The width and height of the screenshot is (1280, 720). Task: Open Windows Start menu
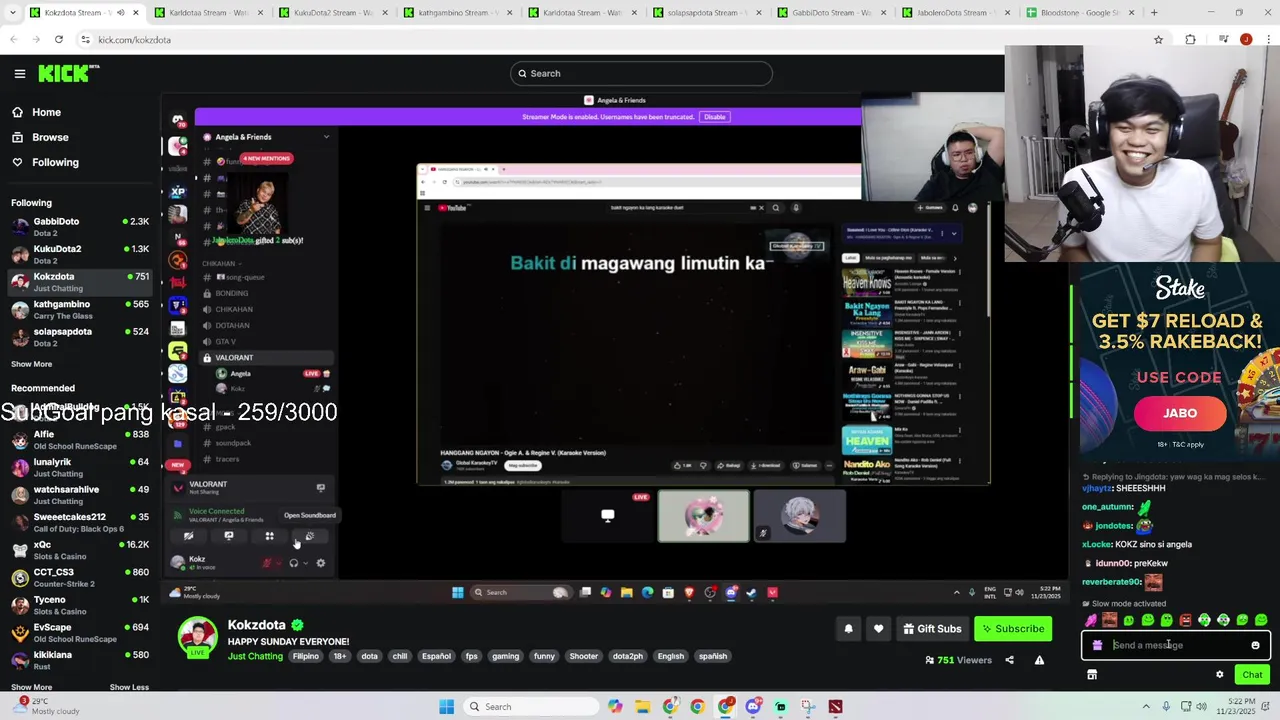click(446, 707)
